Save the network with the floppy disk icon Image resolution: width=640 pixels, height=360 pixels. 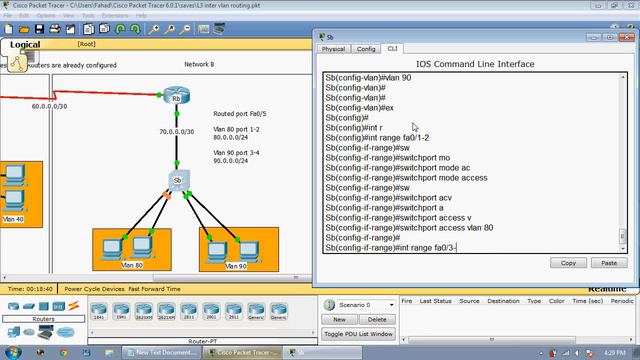point(39,29)
